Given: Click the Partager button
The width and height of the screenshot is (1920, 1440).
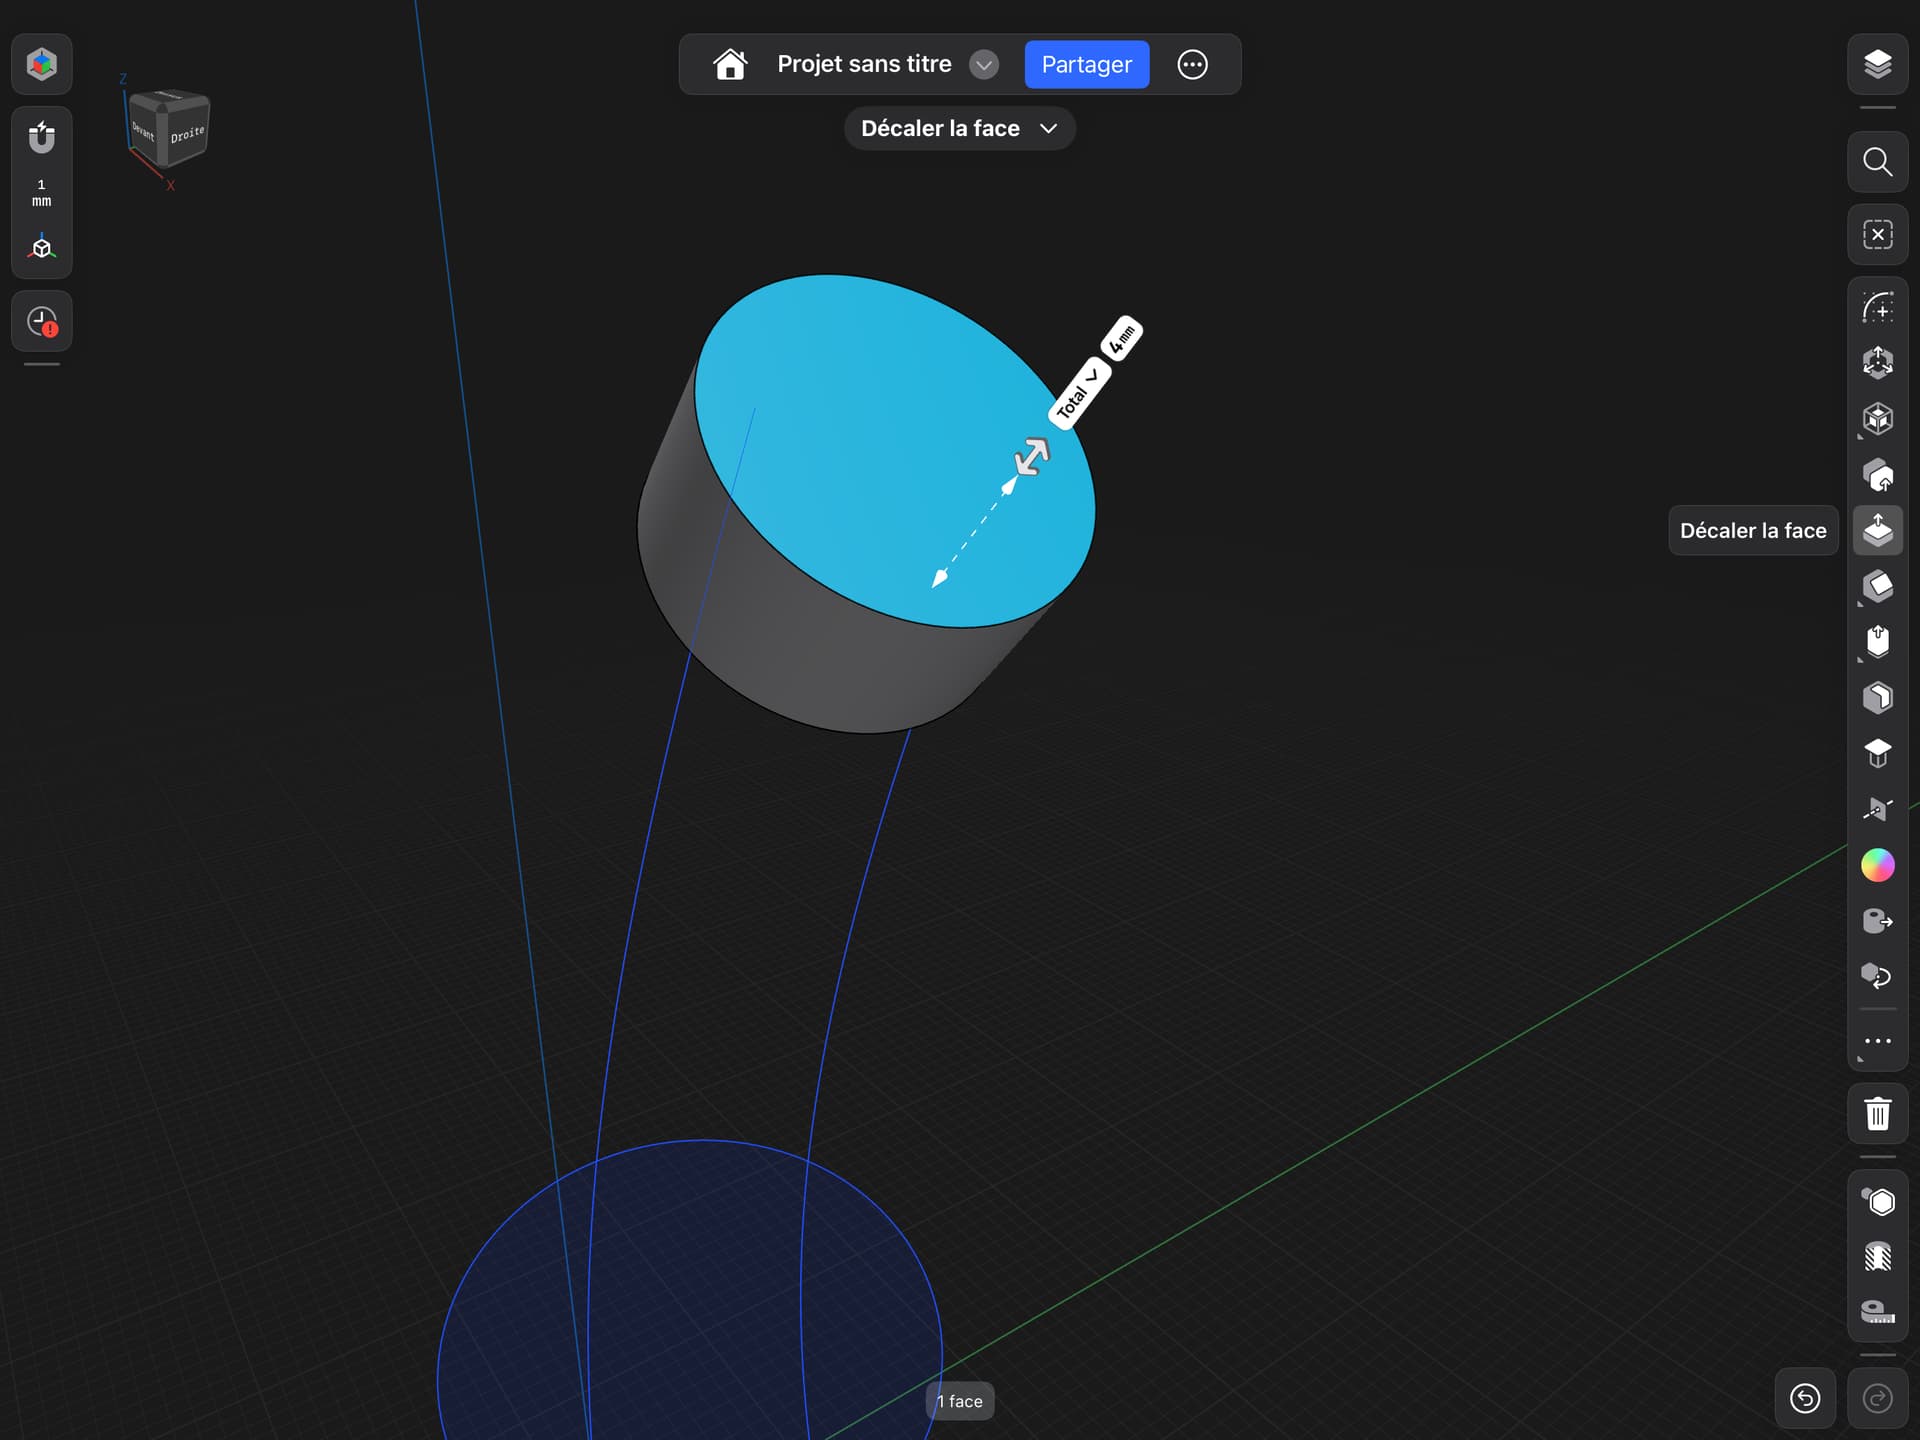Looking at the screenshot, I should [x=1086, y=64].
